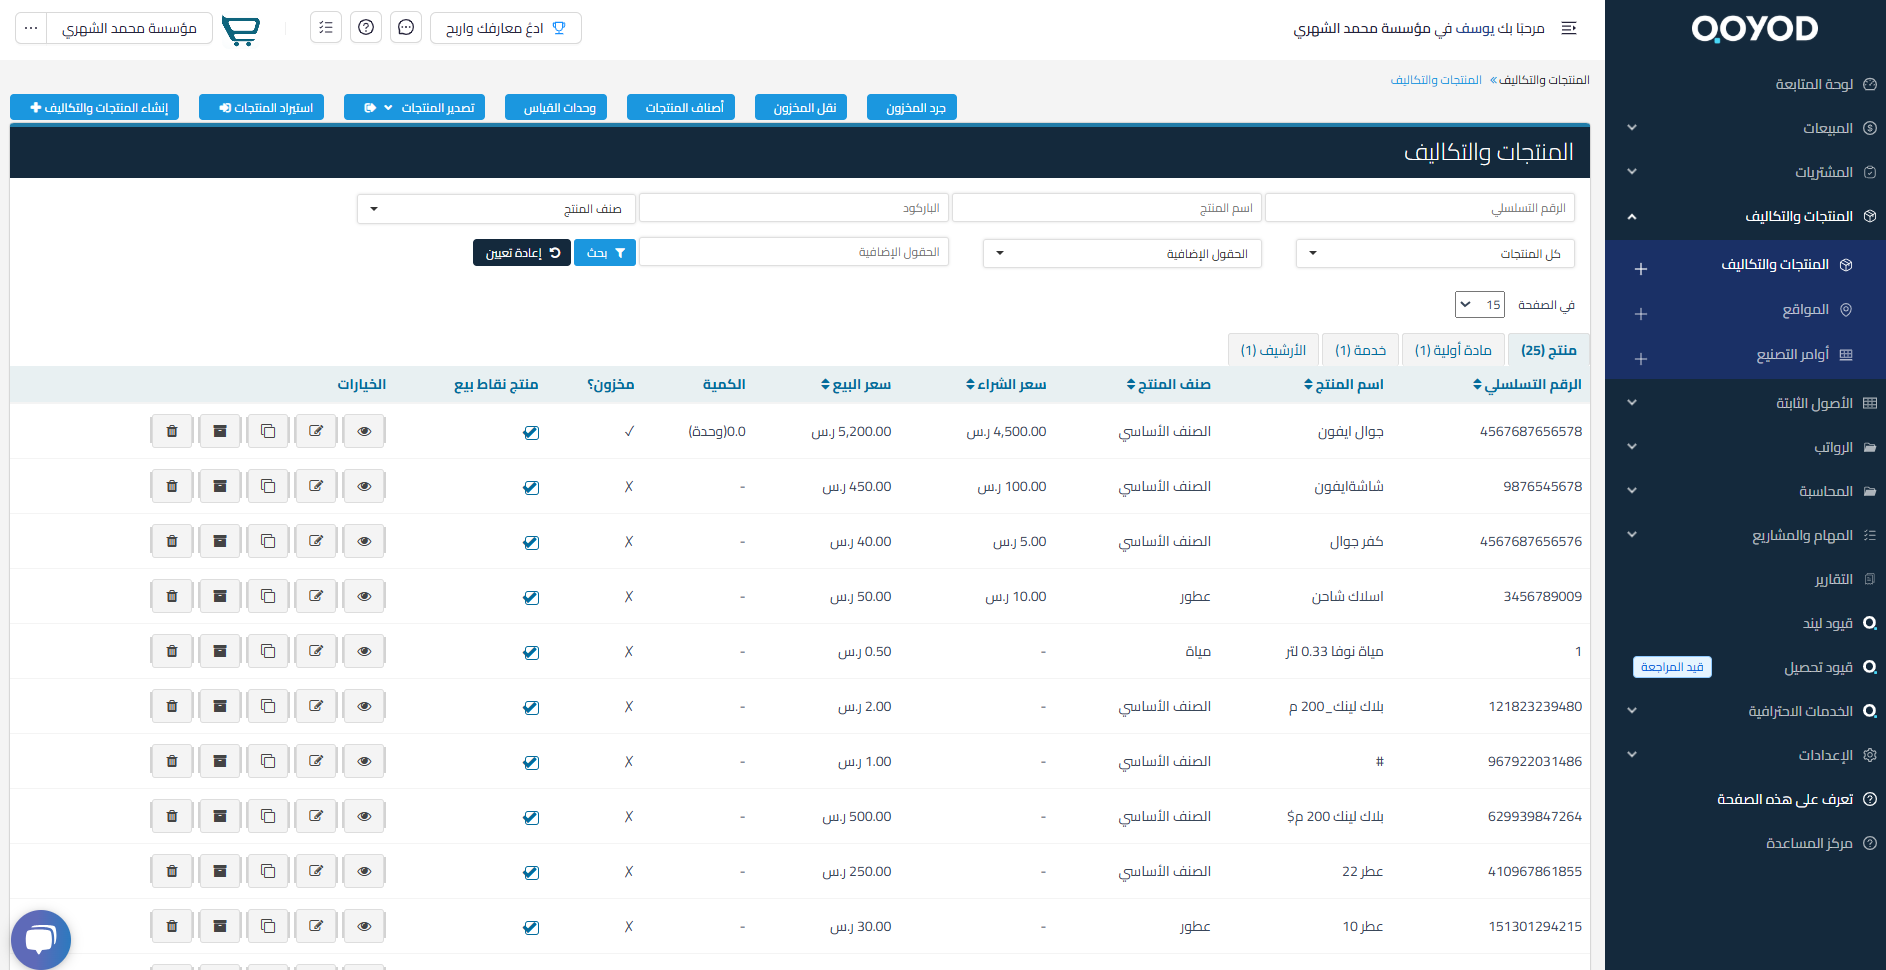Click the بحث search filter button
This screenshot has height=970, width=1886.
[x=605, y=253]
